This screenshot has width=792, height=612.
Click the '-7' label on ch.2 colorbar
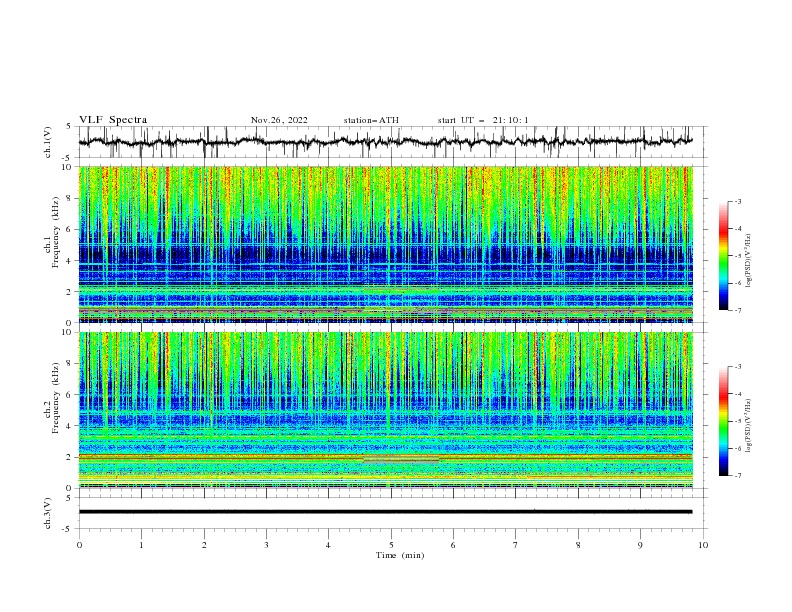738,475
